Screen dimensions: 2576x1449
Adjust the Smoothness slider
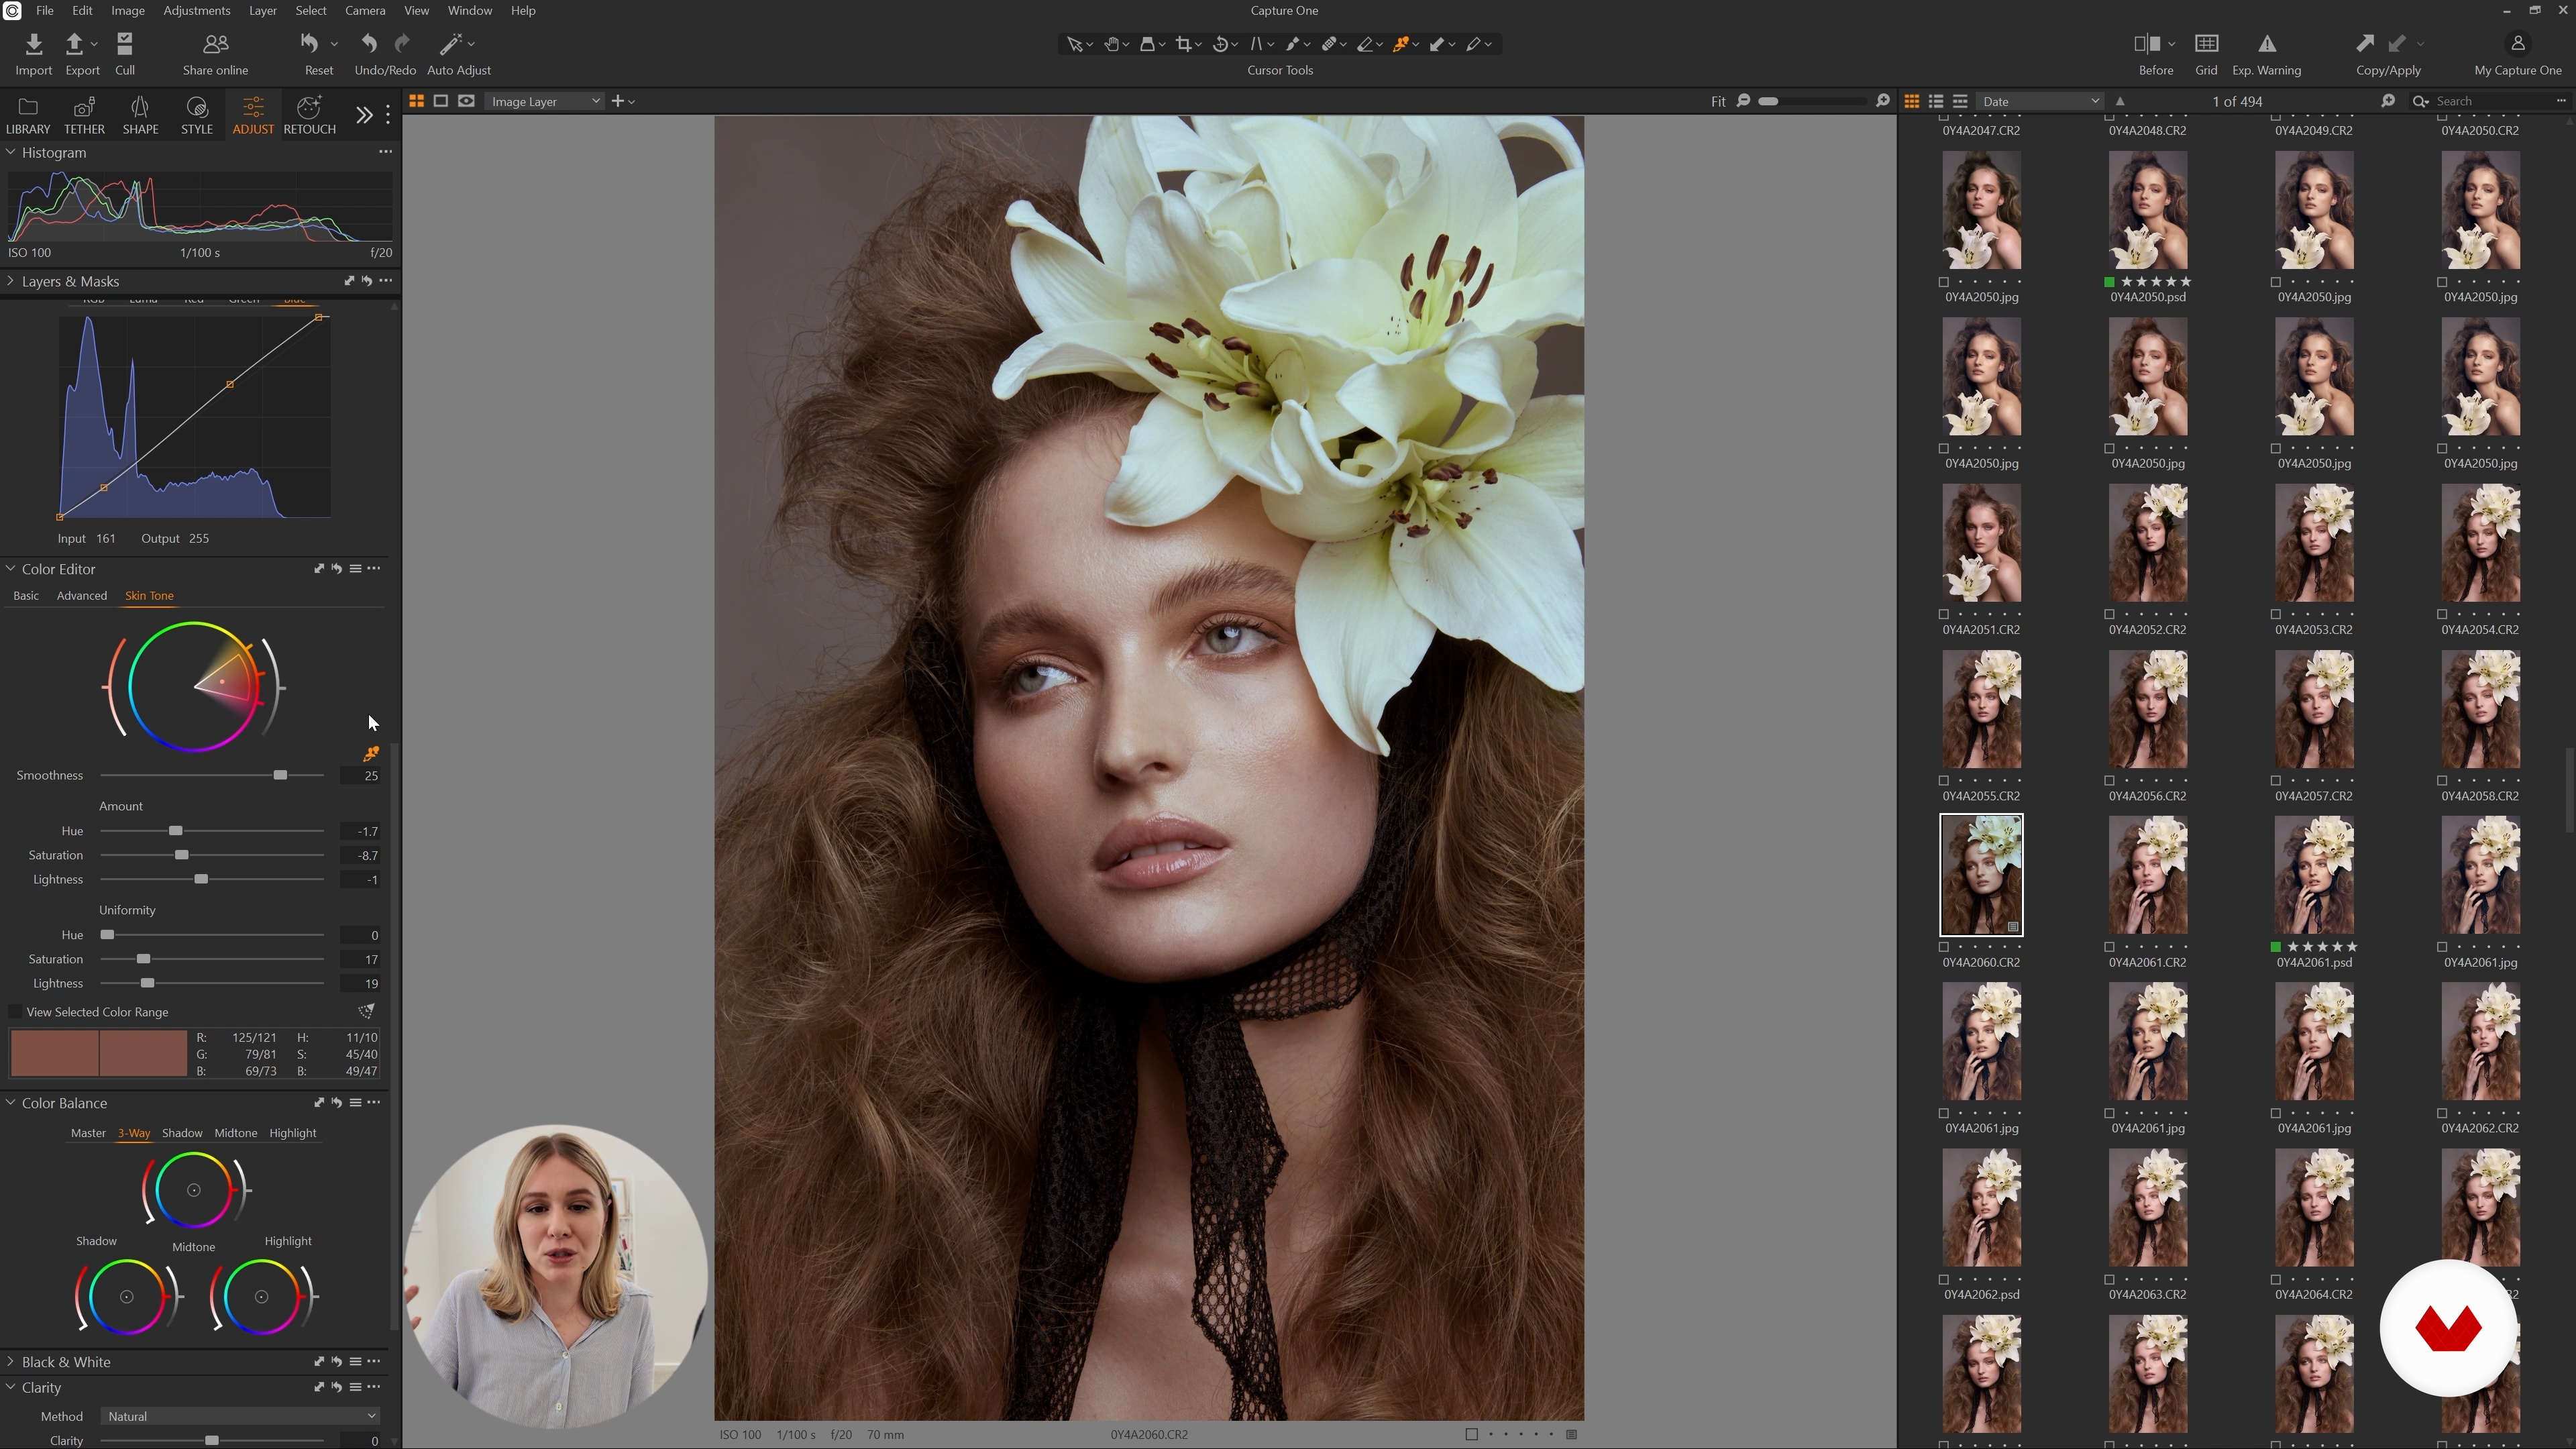[x=280, y=776]
